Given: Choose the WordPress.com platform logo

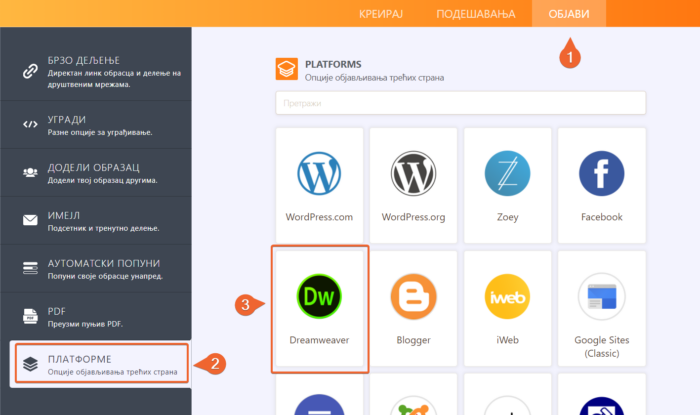Looking at the screenshot, I should click(319, 174).
